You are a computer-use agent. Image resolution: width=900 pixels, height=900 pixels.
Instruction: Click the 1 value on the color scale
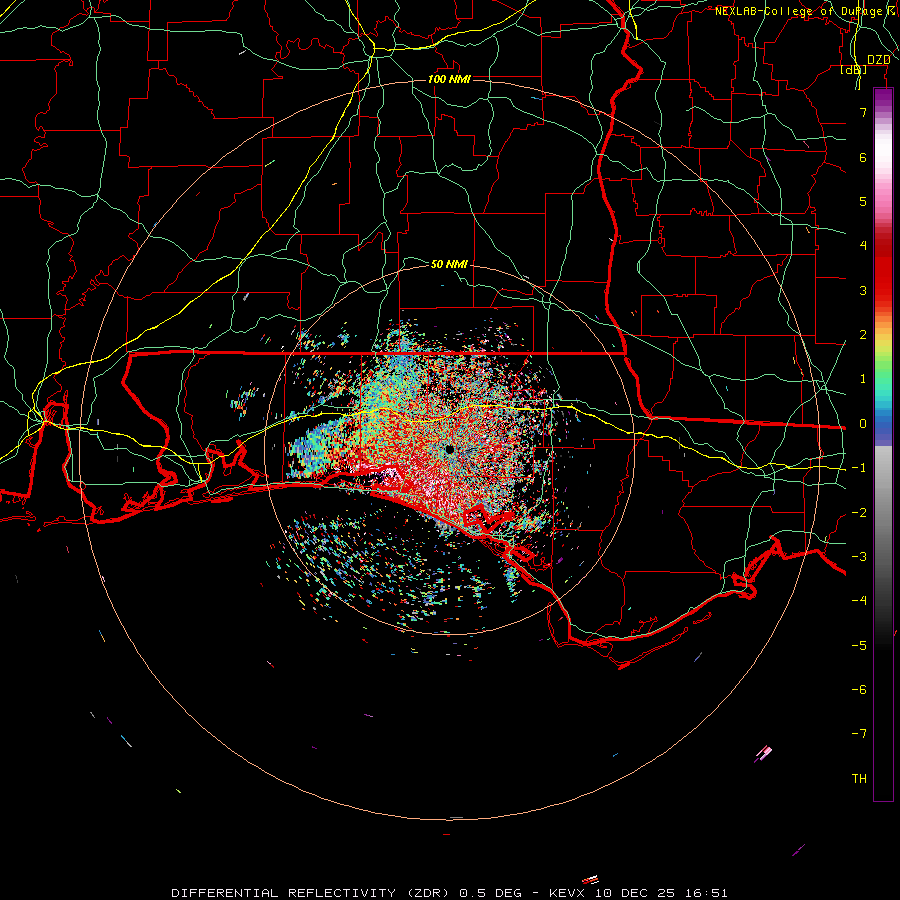click(863, 379)
